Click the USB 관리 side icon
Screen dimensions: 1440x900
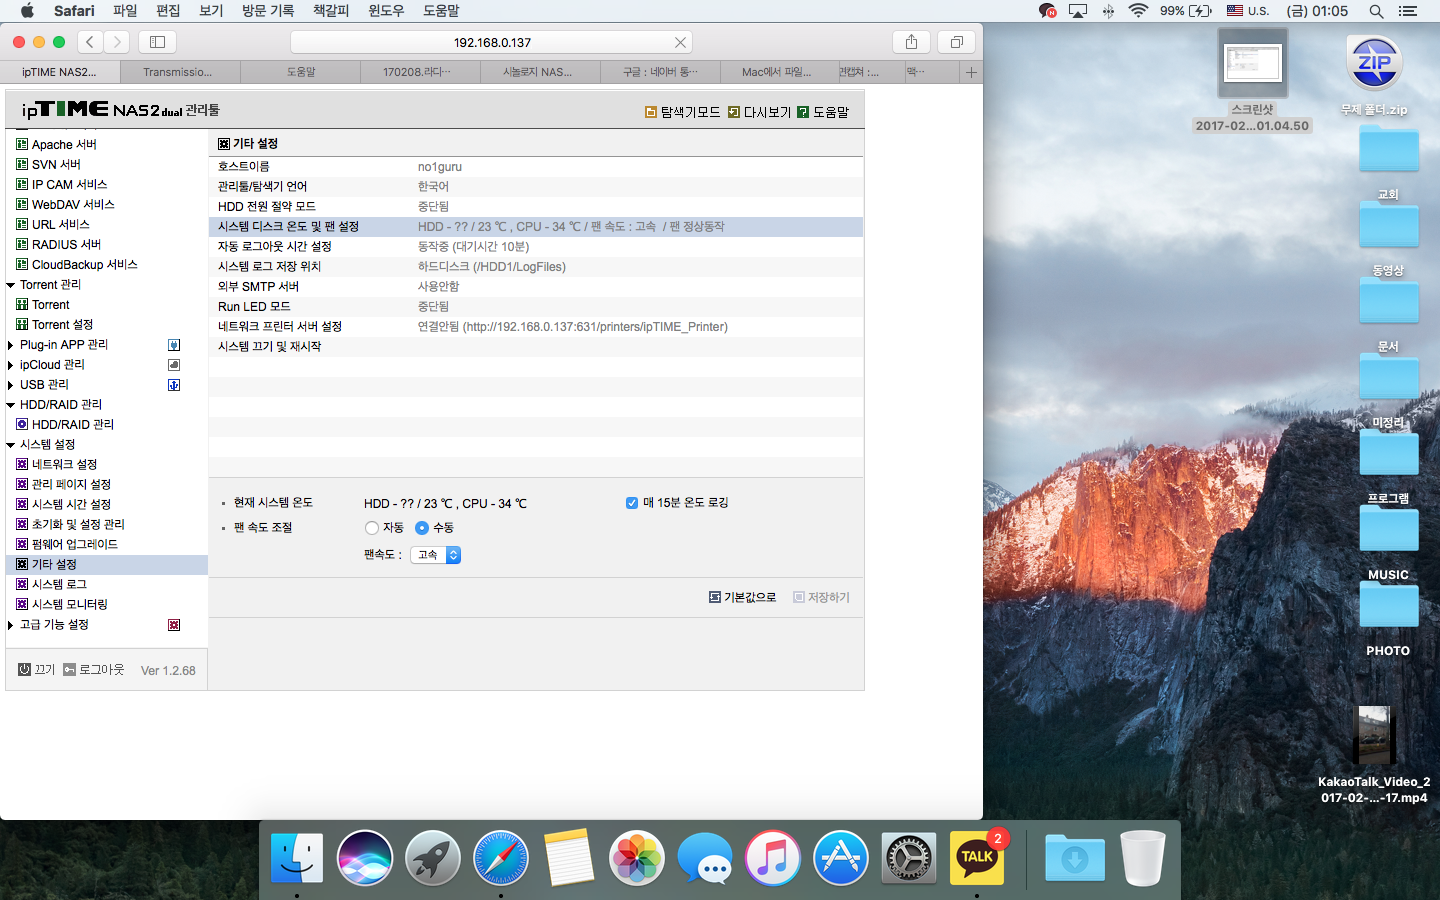174,385
